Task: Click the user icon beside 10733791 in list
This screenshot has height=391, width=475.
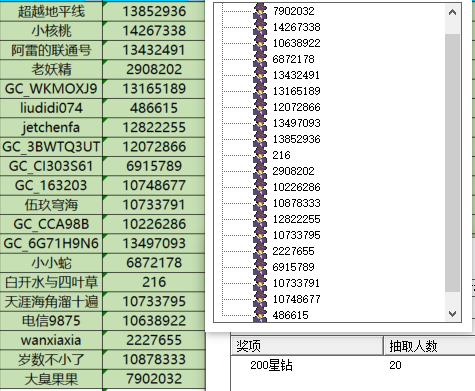Action: [260, 283]
